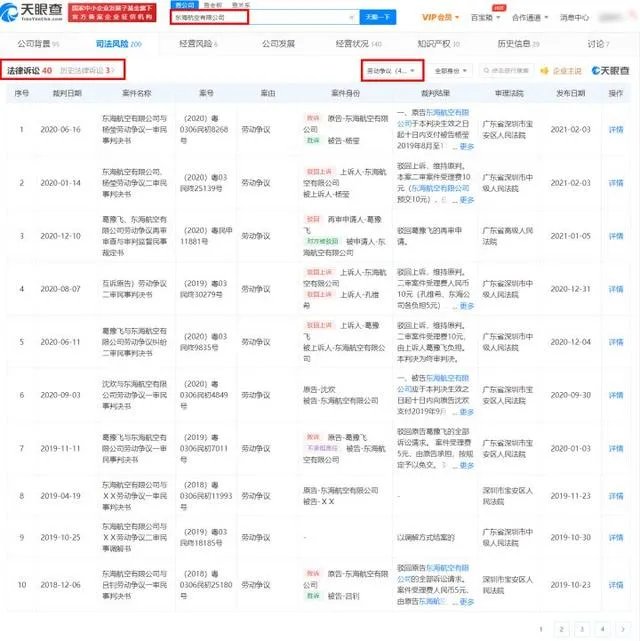This screenshot has height=641, width=640.
Task: Open 消息中心 in the header
Action: pos(574,18)
